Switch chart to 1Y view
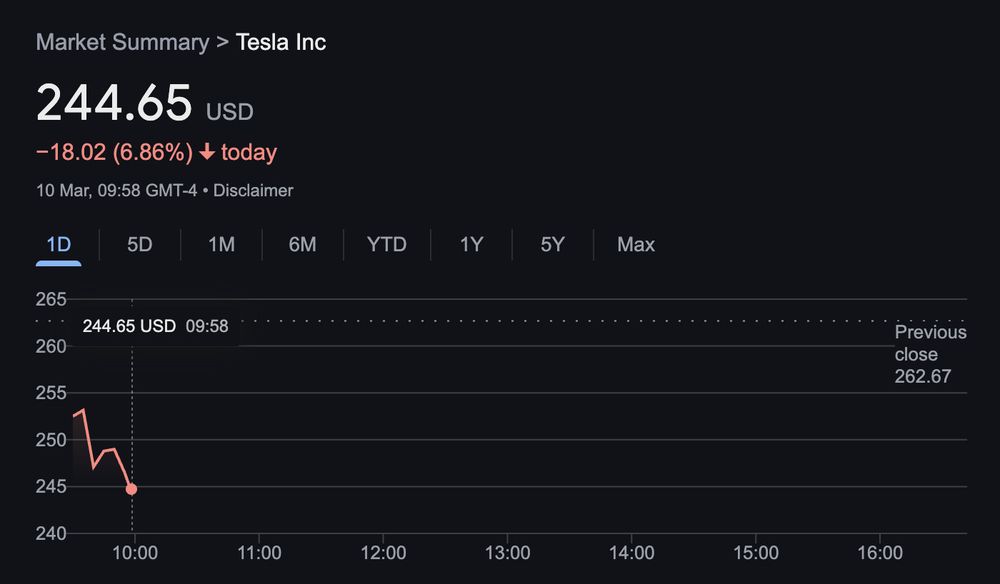 pyautogui.click(x=471, y=245)
